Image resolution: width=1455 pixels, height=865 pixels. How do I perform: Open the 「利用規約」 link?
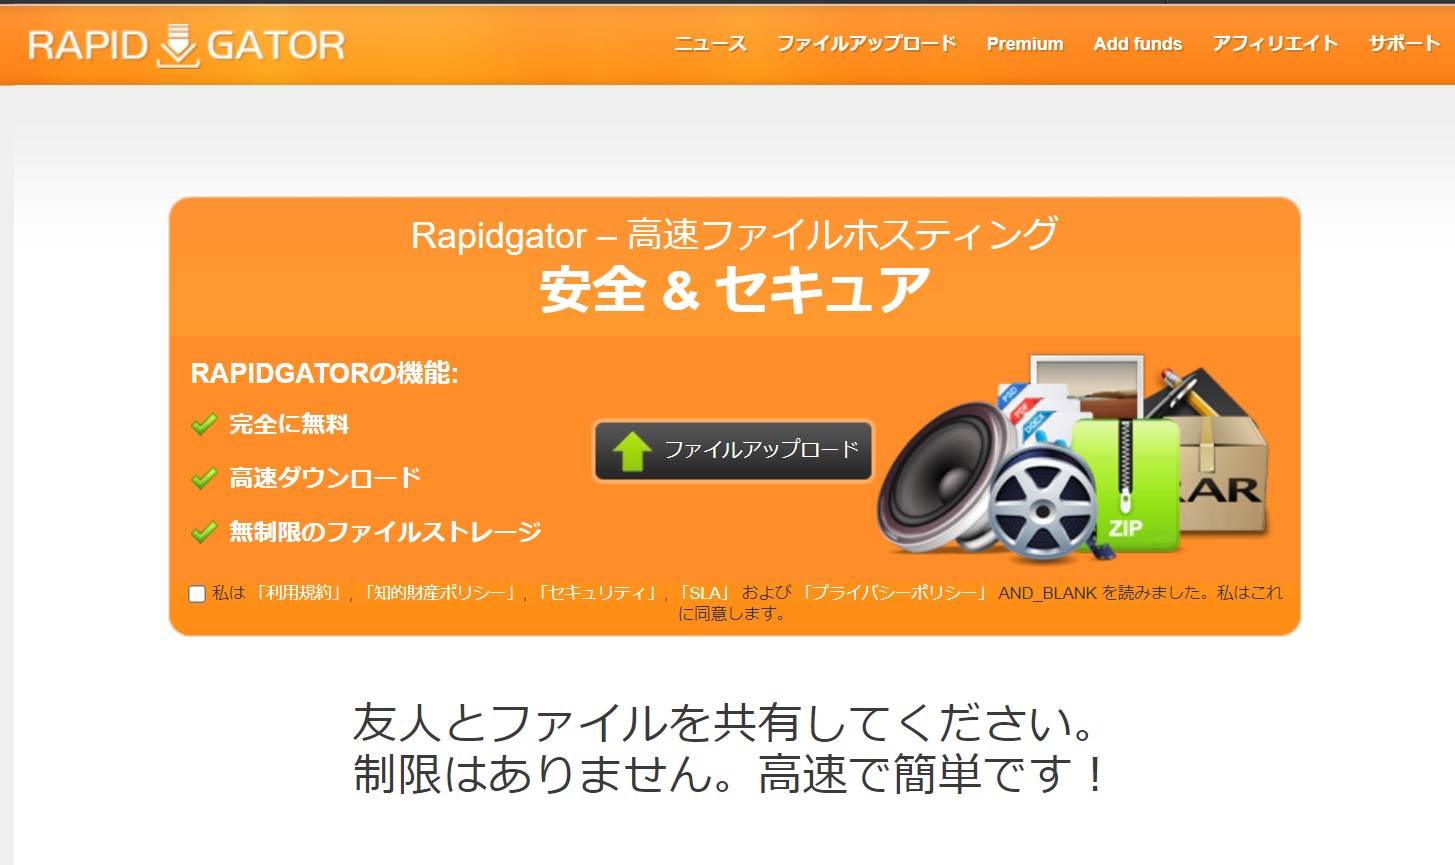coord(299,593)
